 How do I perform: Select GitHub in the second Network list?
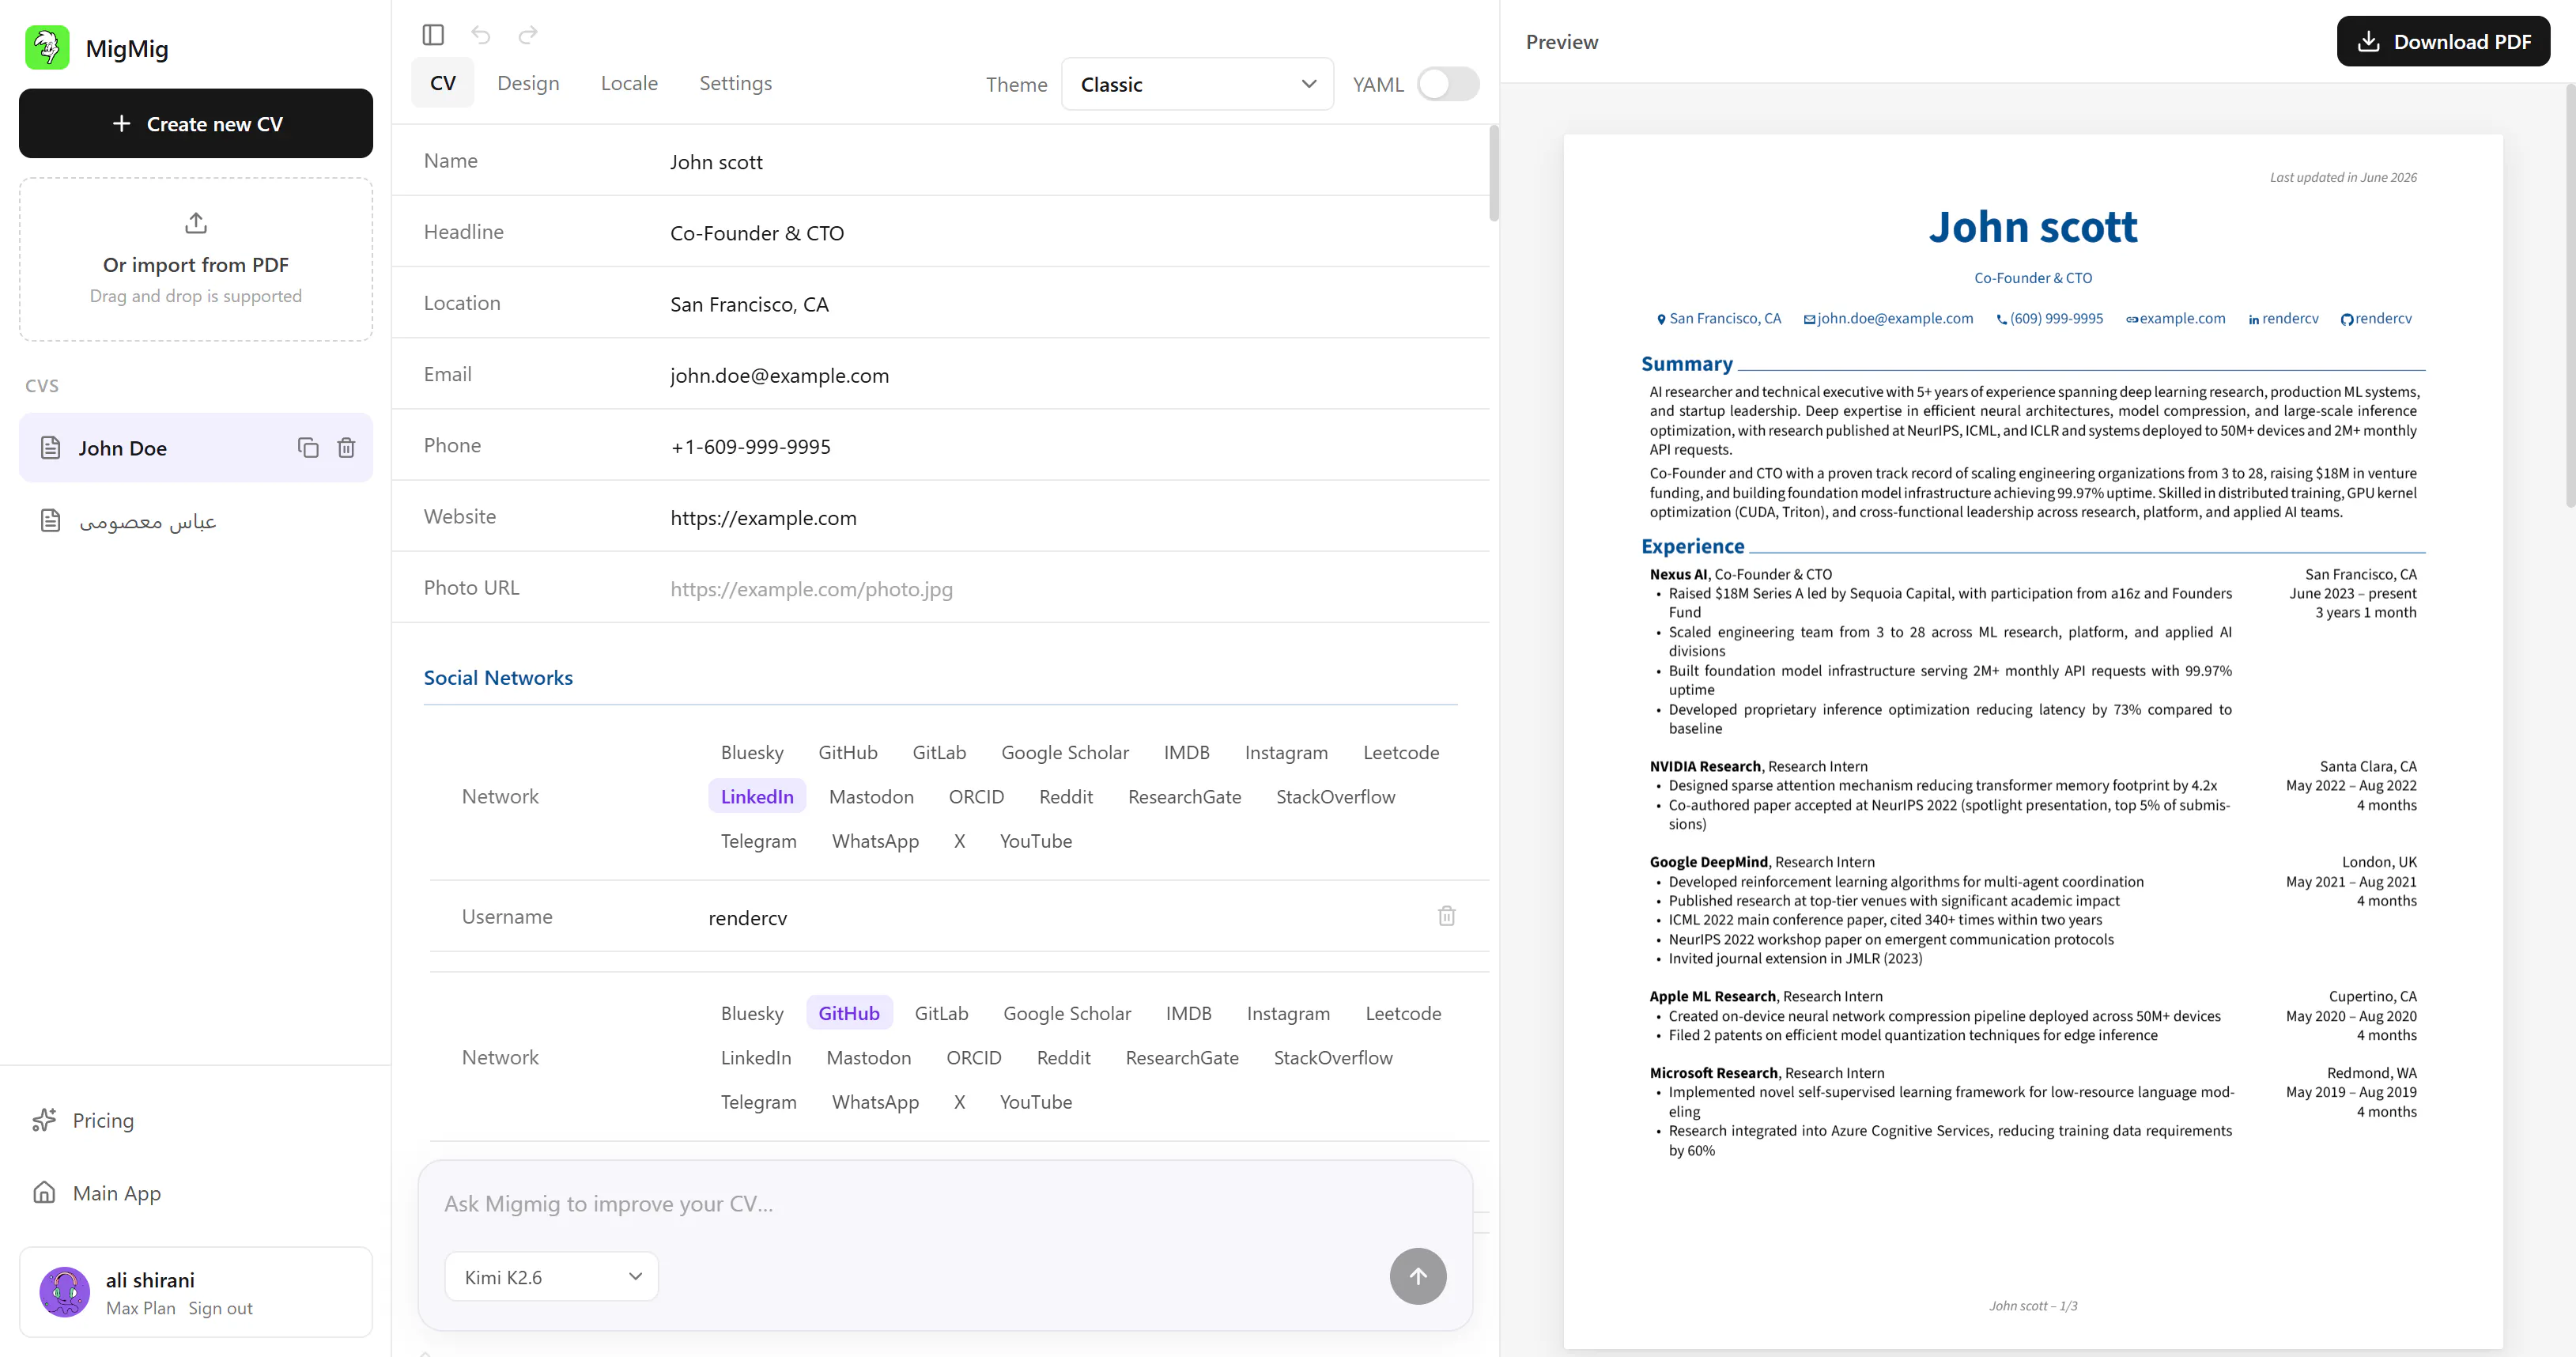coord(849,1013)
